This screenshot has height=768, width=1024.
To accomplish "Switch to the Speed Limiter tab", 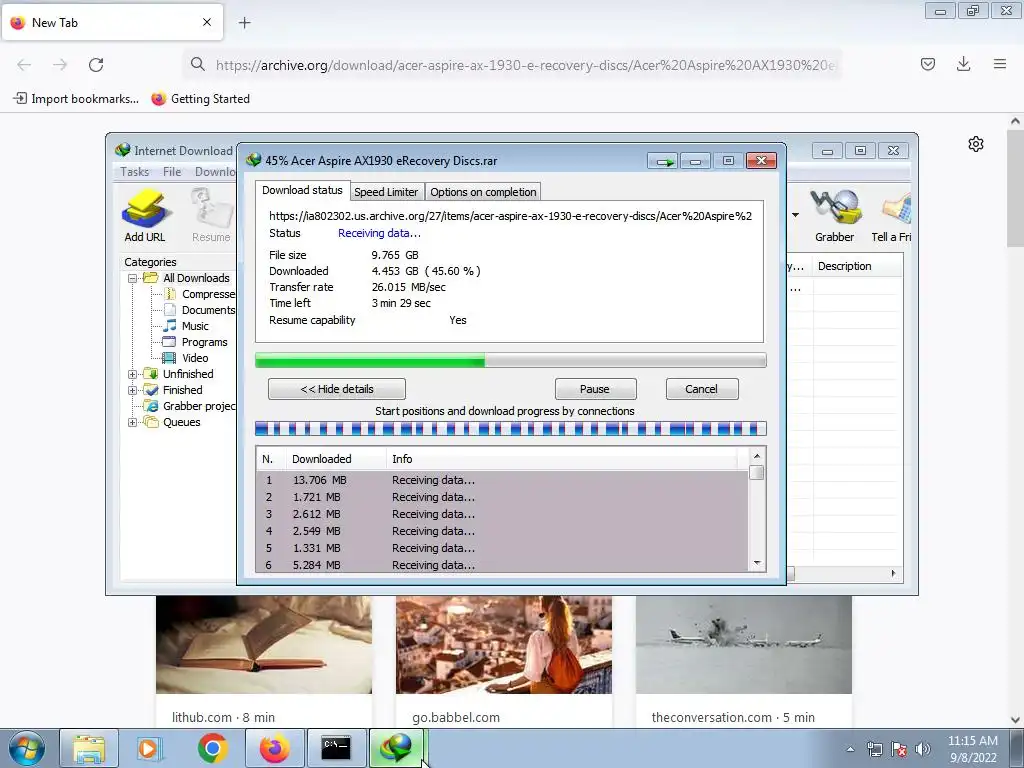I will point(386,192).
